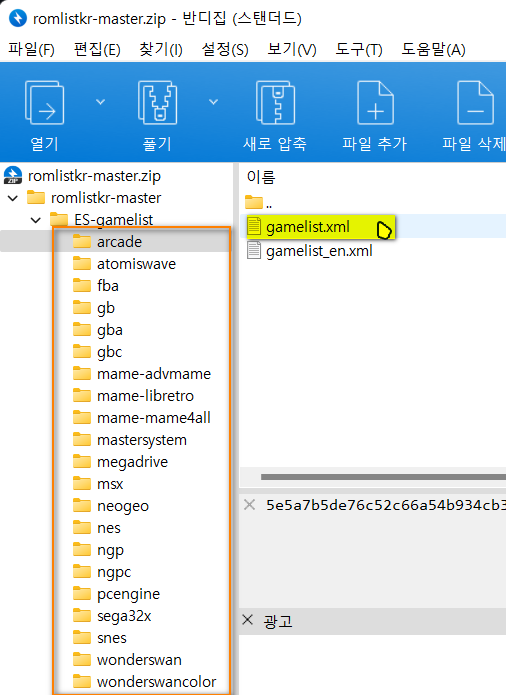Click the horizontal scrollbar in file list
This screenshot has width=506, height=695.
tap(383, 477)
